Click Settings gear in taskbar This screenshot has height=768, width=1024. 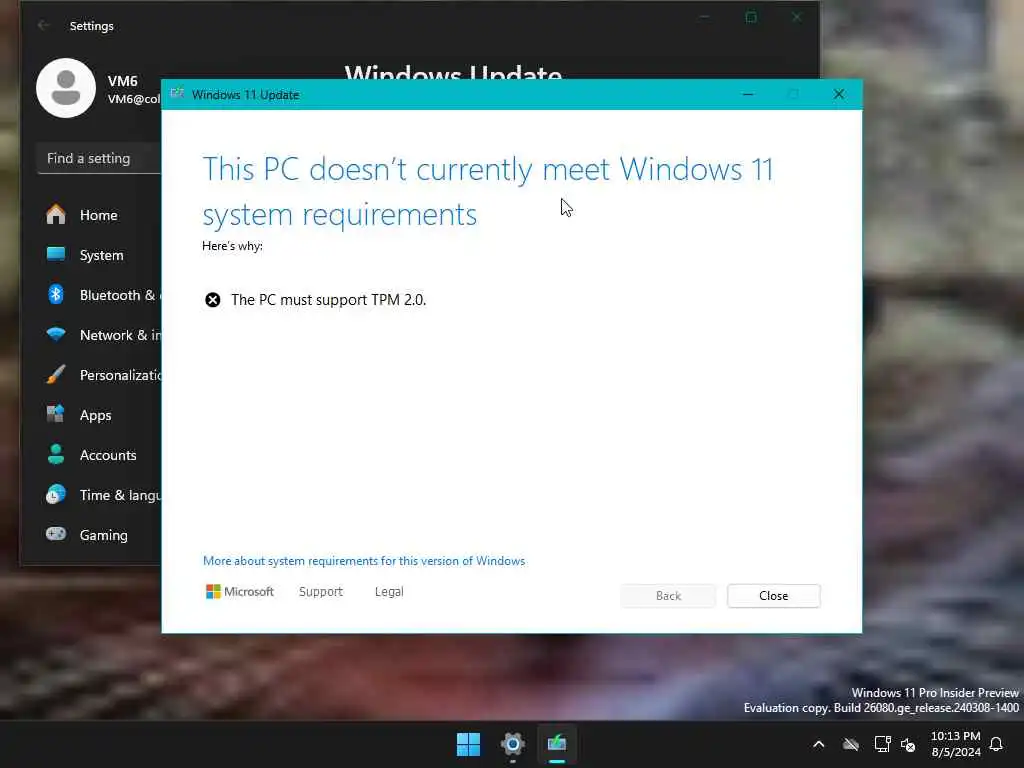click(513, 744)
